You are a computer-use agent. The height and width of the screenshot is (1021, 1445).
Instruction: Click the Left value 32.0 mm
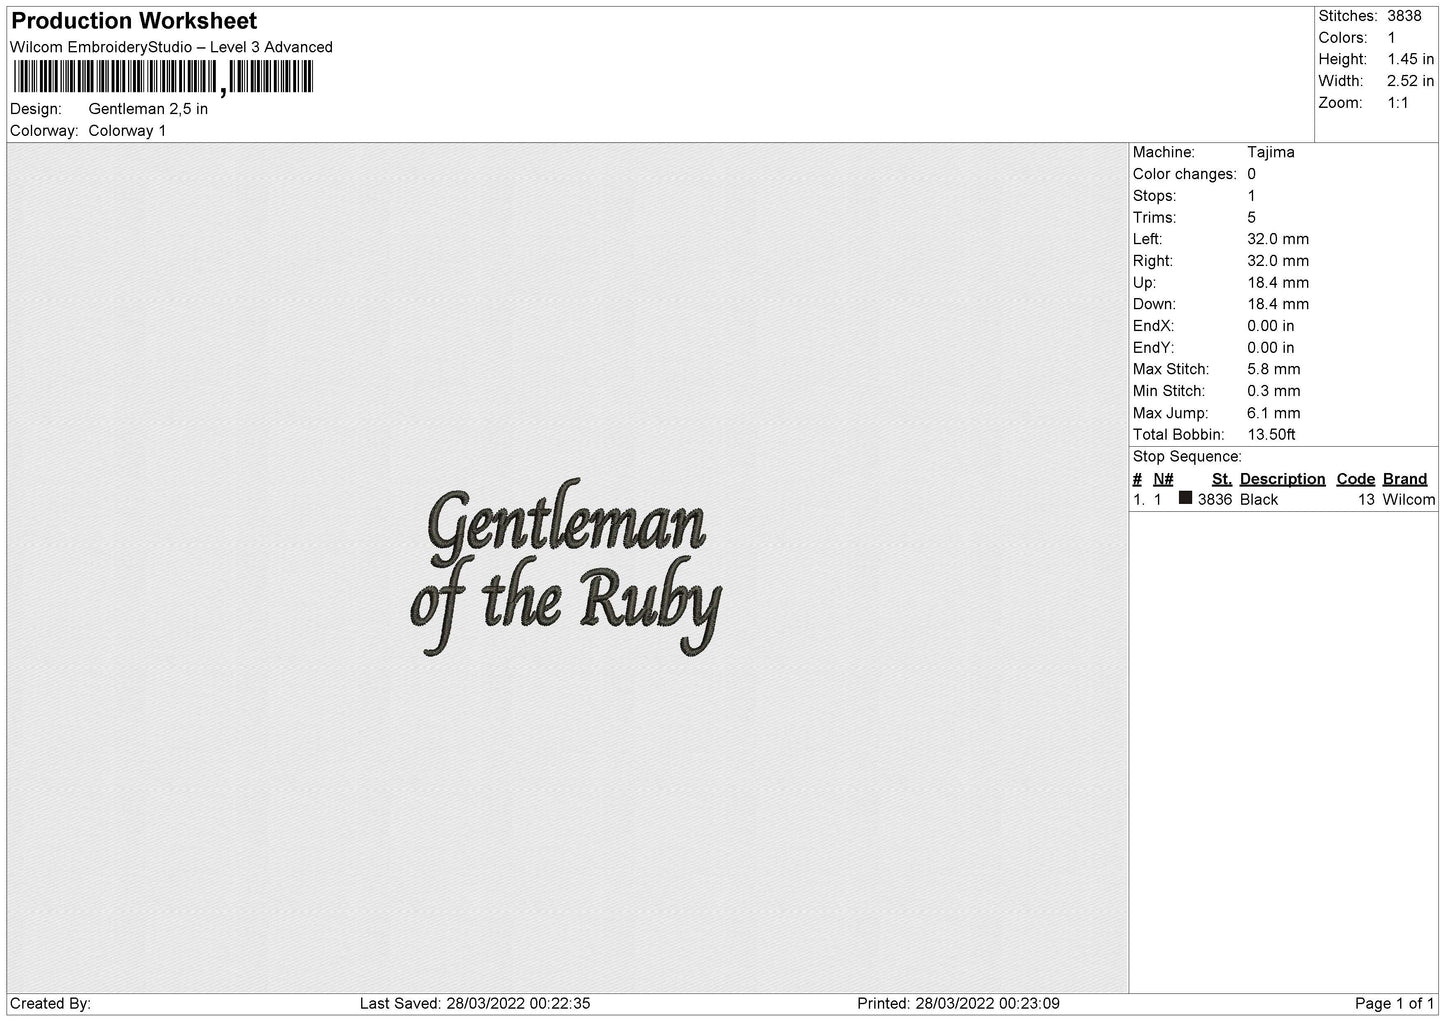point(1278,239)
